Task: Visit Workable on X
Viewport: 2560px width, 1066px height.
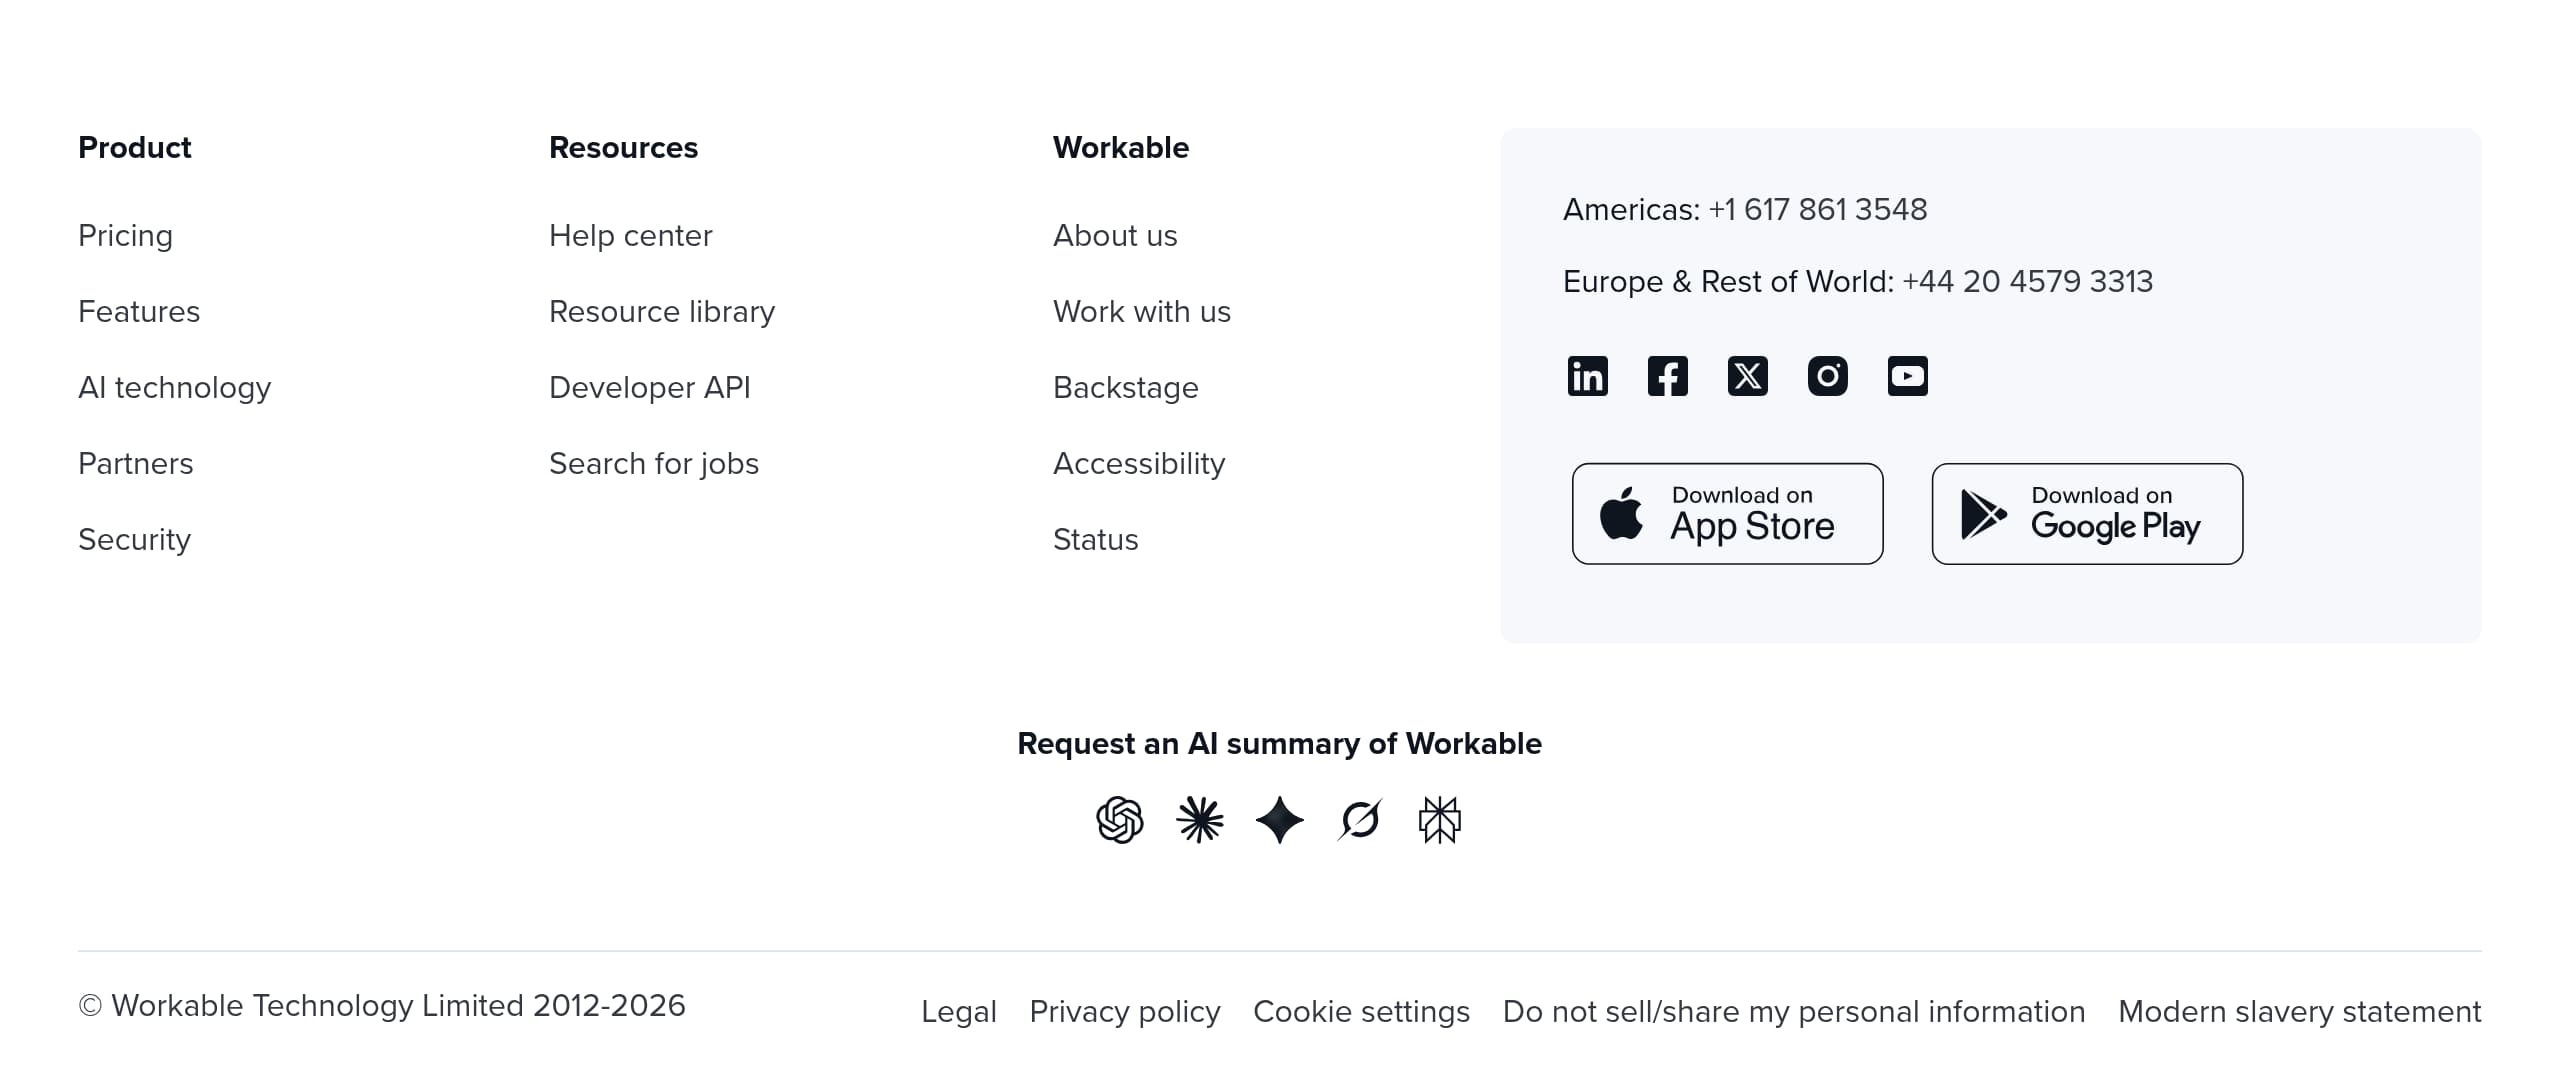Action: pos(1748,375)
